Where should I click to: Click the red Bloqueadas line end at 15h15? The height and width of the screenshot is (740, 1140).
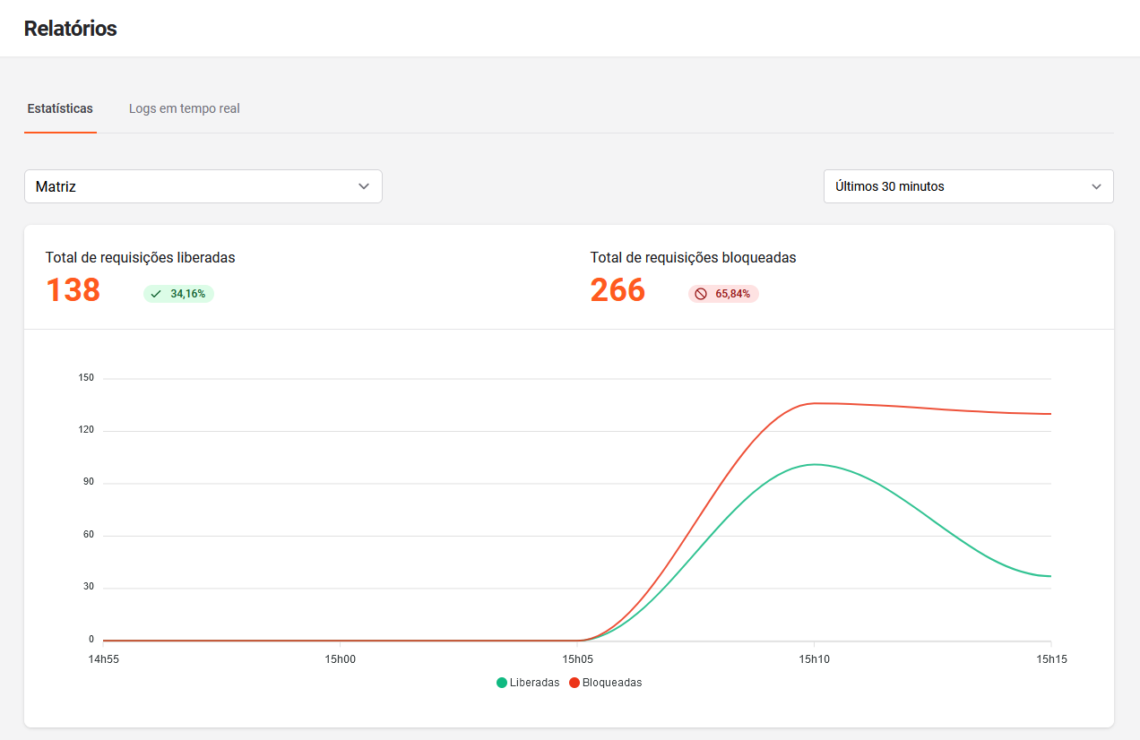tap(1051, 414)
